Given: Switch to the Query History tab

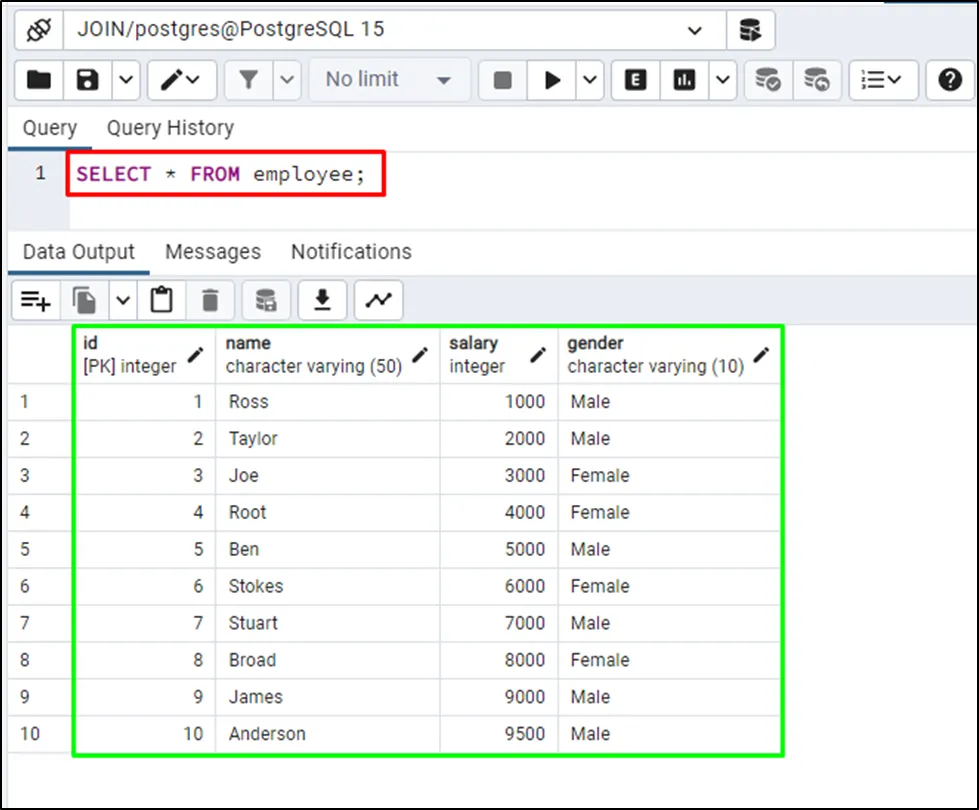Looking at the screenshot, I should 170,128.
